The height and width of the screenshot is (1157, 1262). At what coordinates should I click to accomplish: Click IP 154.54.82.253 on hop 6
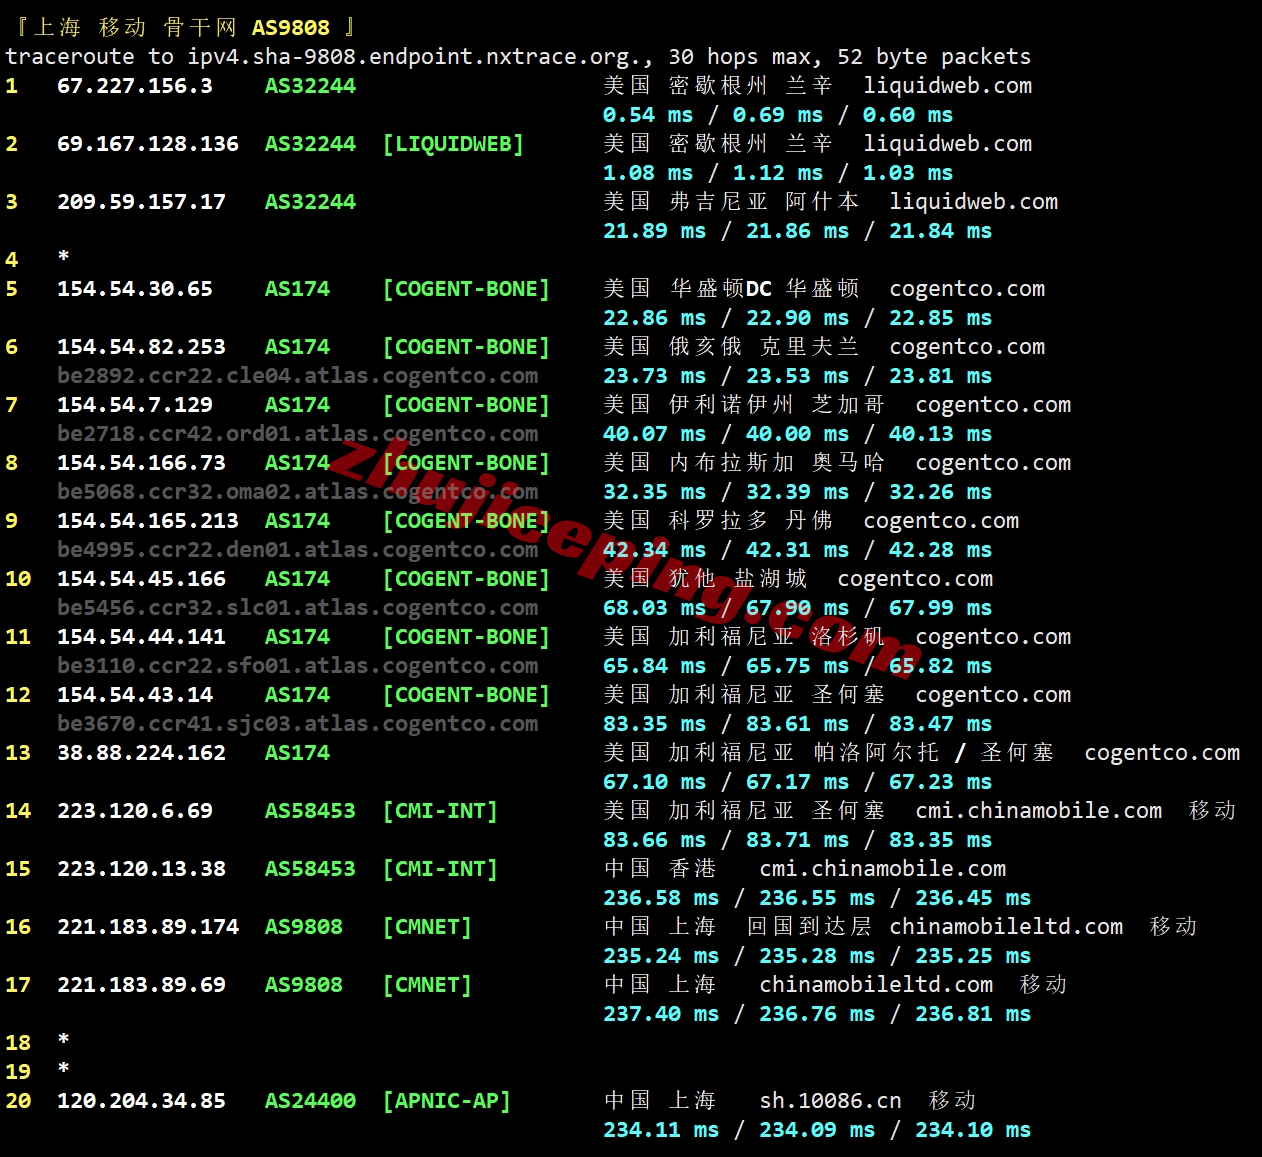pos(141,347)
